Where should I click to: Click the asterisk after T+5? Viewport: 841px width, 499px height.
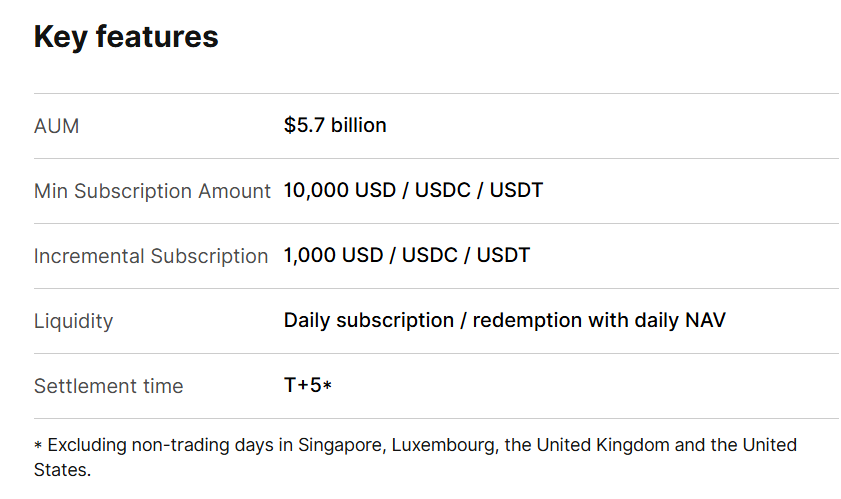click(327, 386)
